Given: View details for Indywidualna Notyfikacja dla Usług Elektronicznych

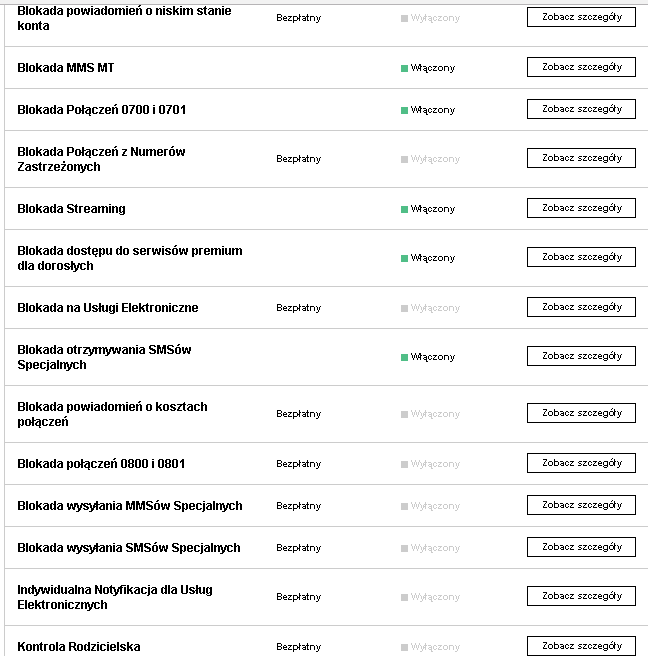Looking at the screenshot, I should 581,596.
